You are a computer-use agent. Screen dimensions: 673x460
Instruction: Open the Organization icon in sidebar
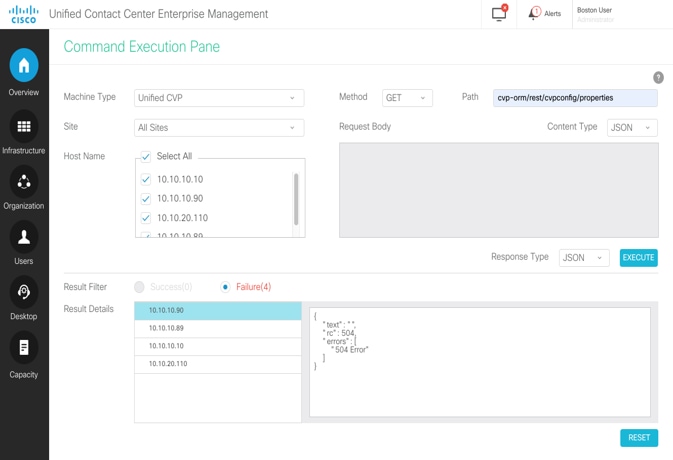click(24, 182)
